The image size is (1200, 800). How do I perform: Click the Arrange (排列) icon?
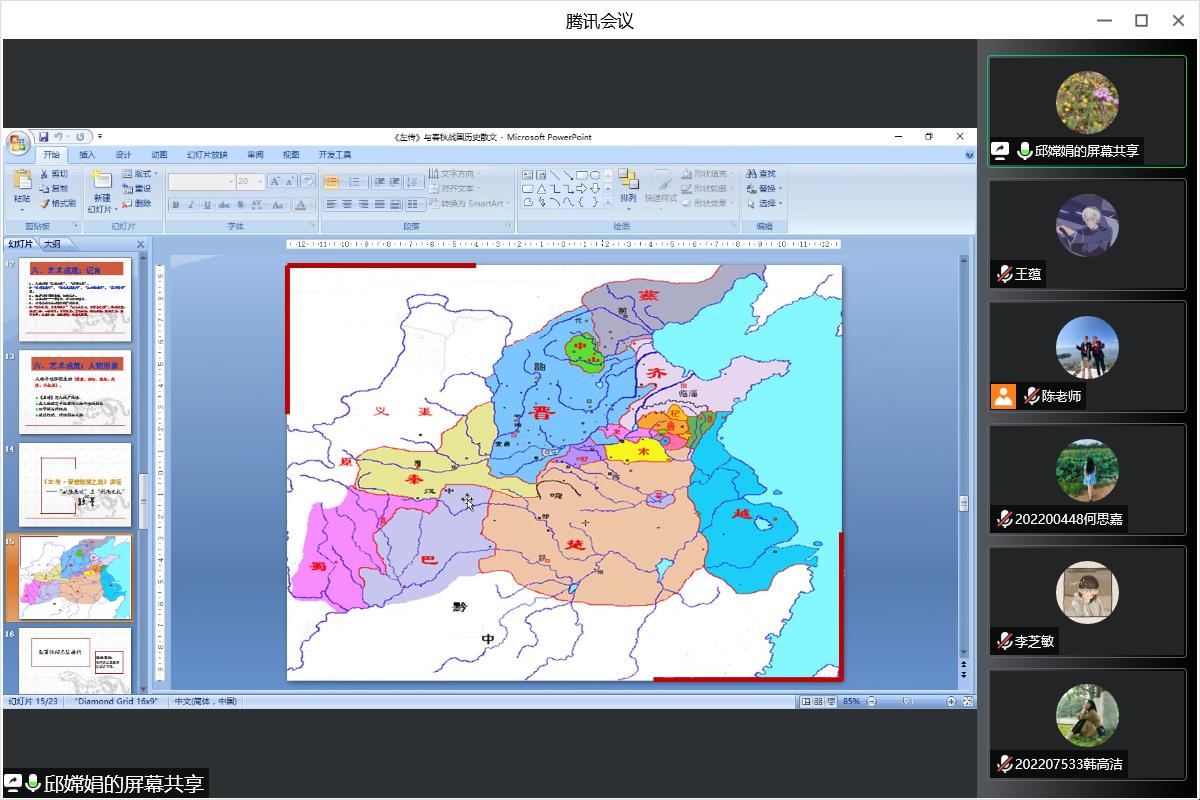click(x=628, y=186)
